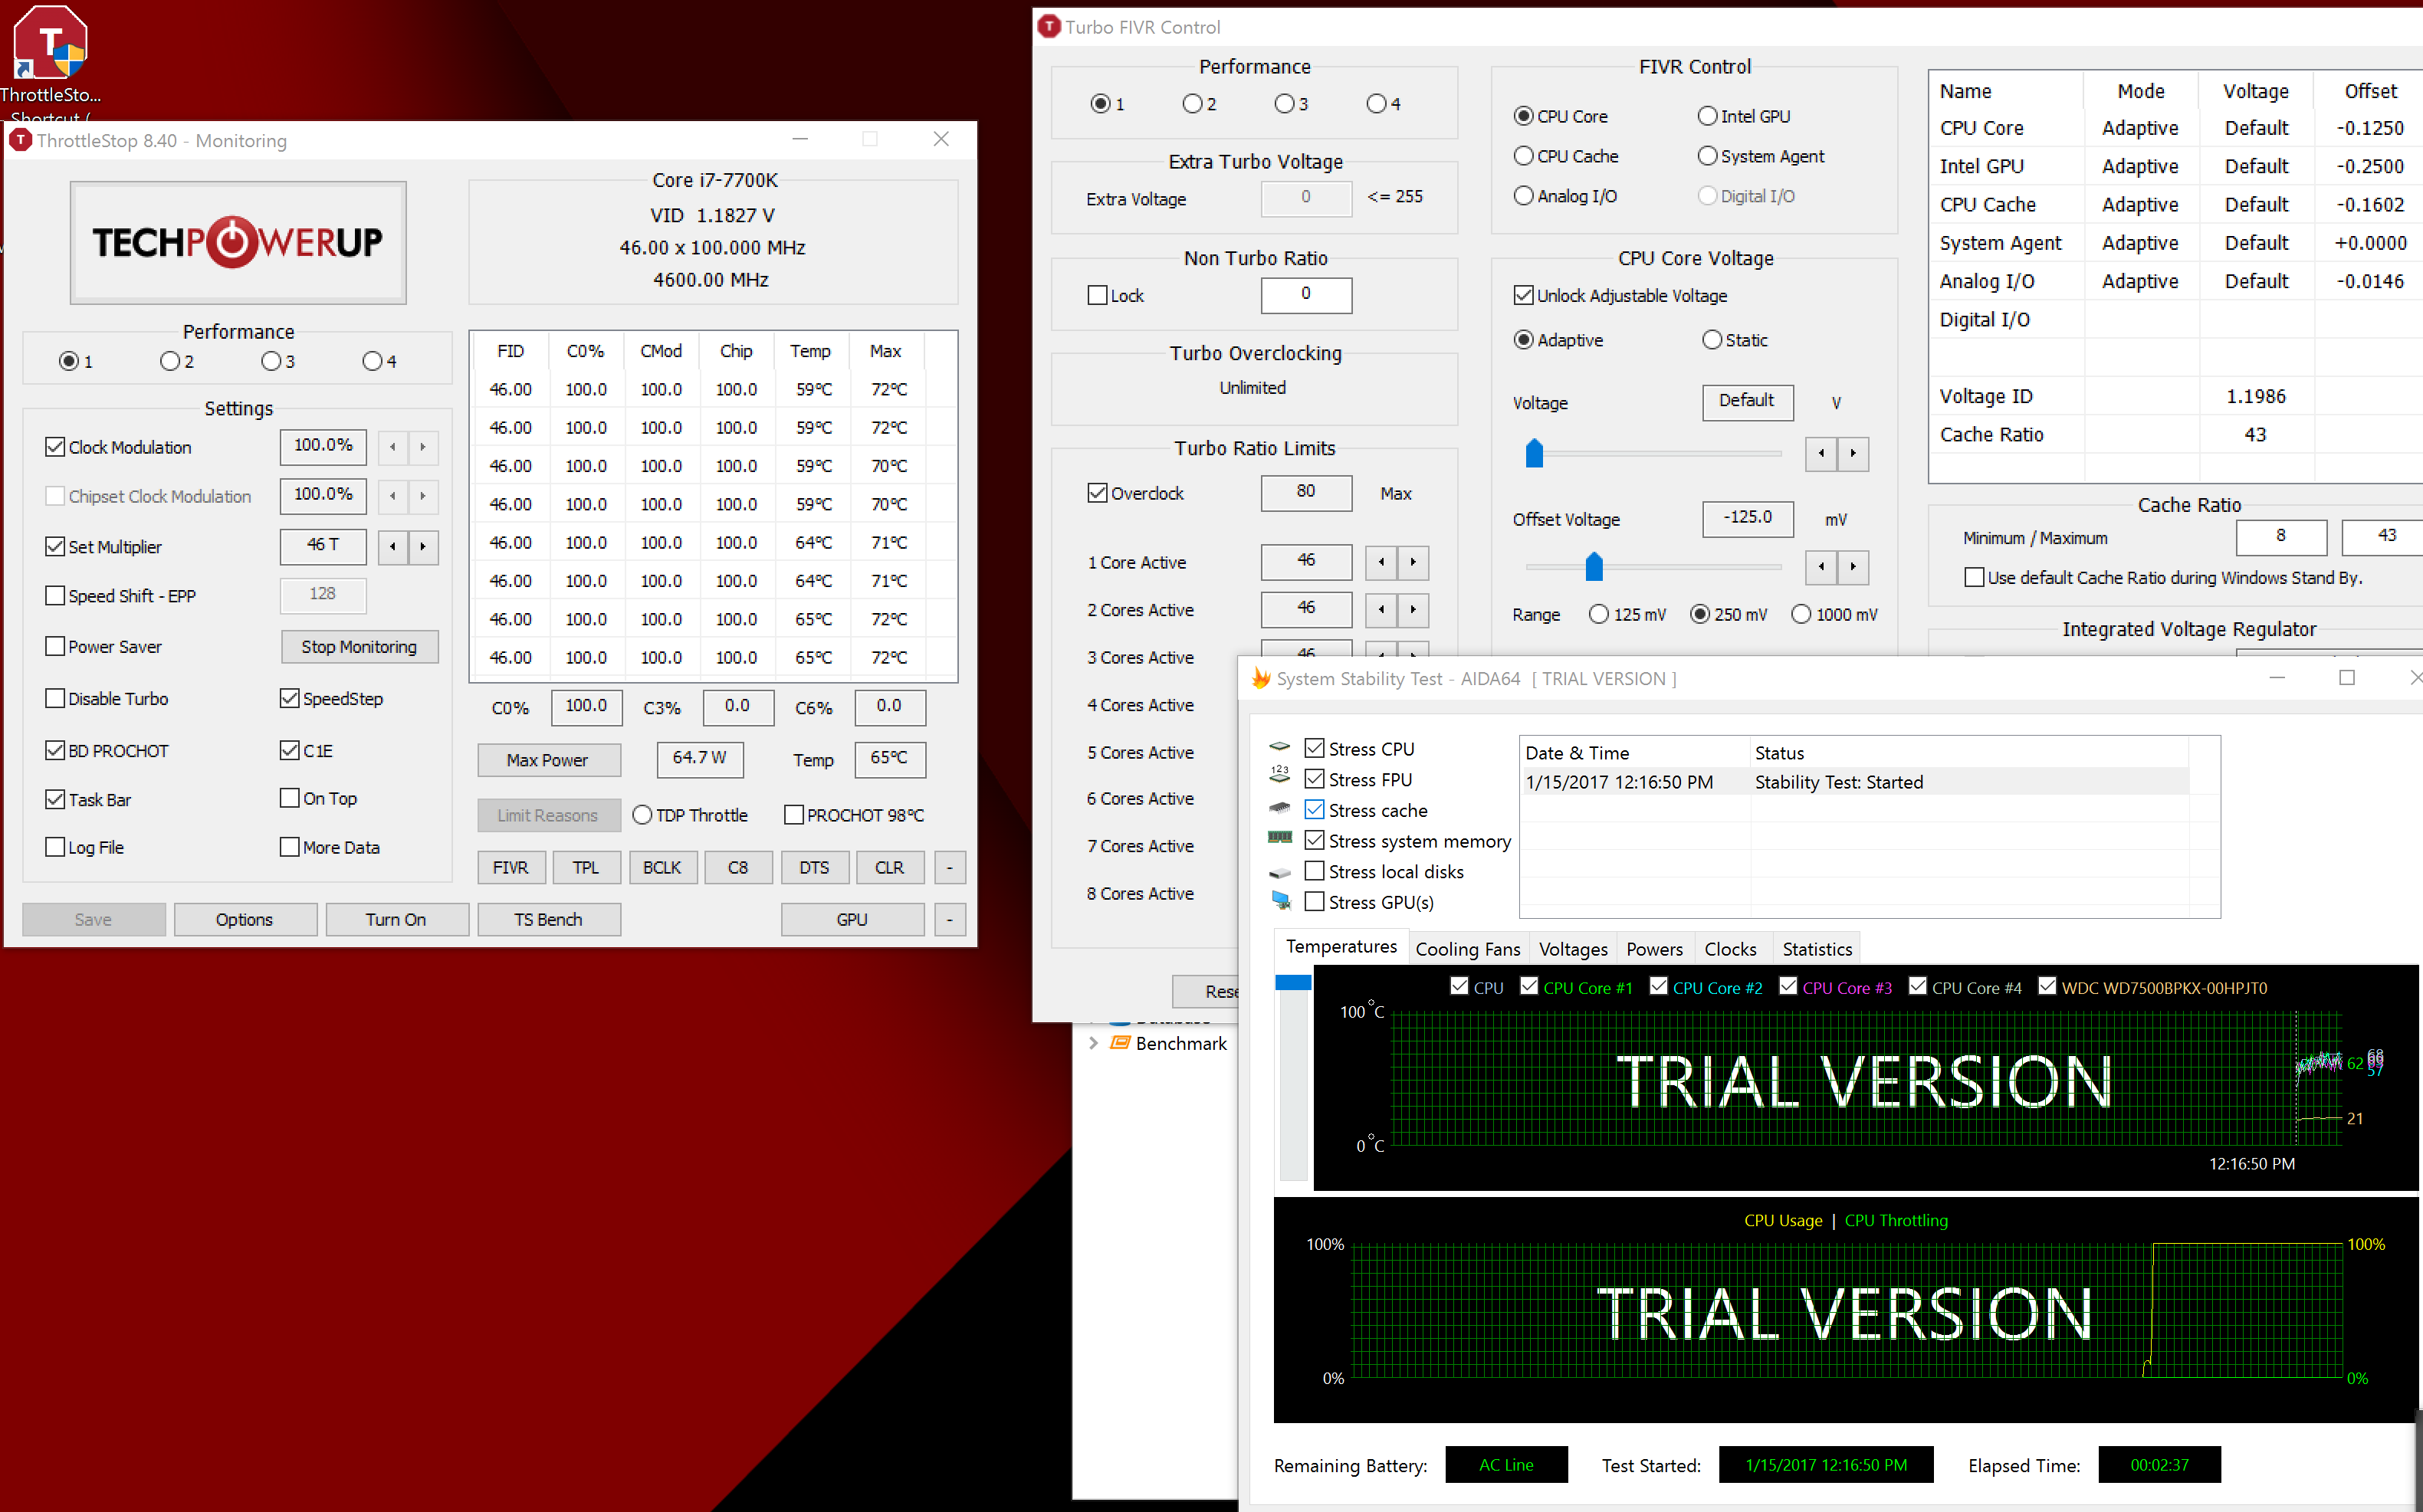Select ThrottleStop performance profile 3
Viewport: 2423px width, 1512px height.
point(270,361)
